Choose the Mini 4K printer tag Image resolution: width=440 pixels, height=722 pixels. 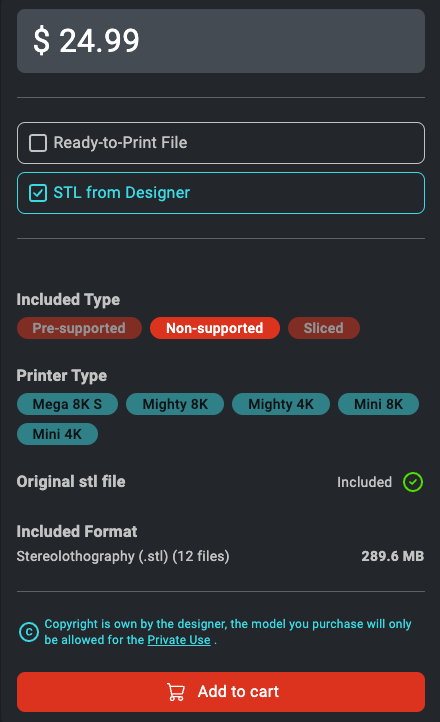pos(57,434)
